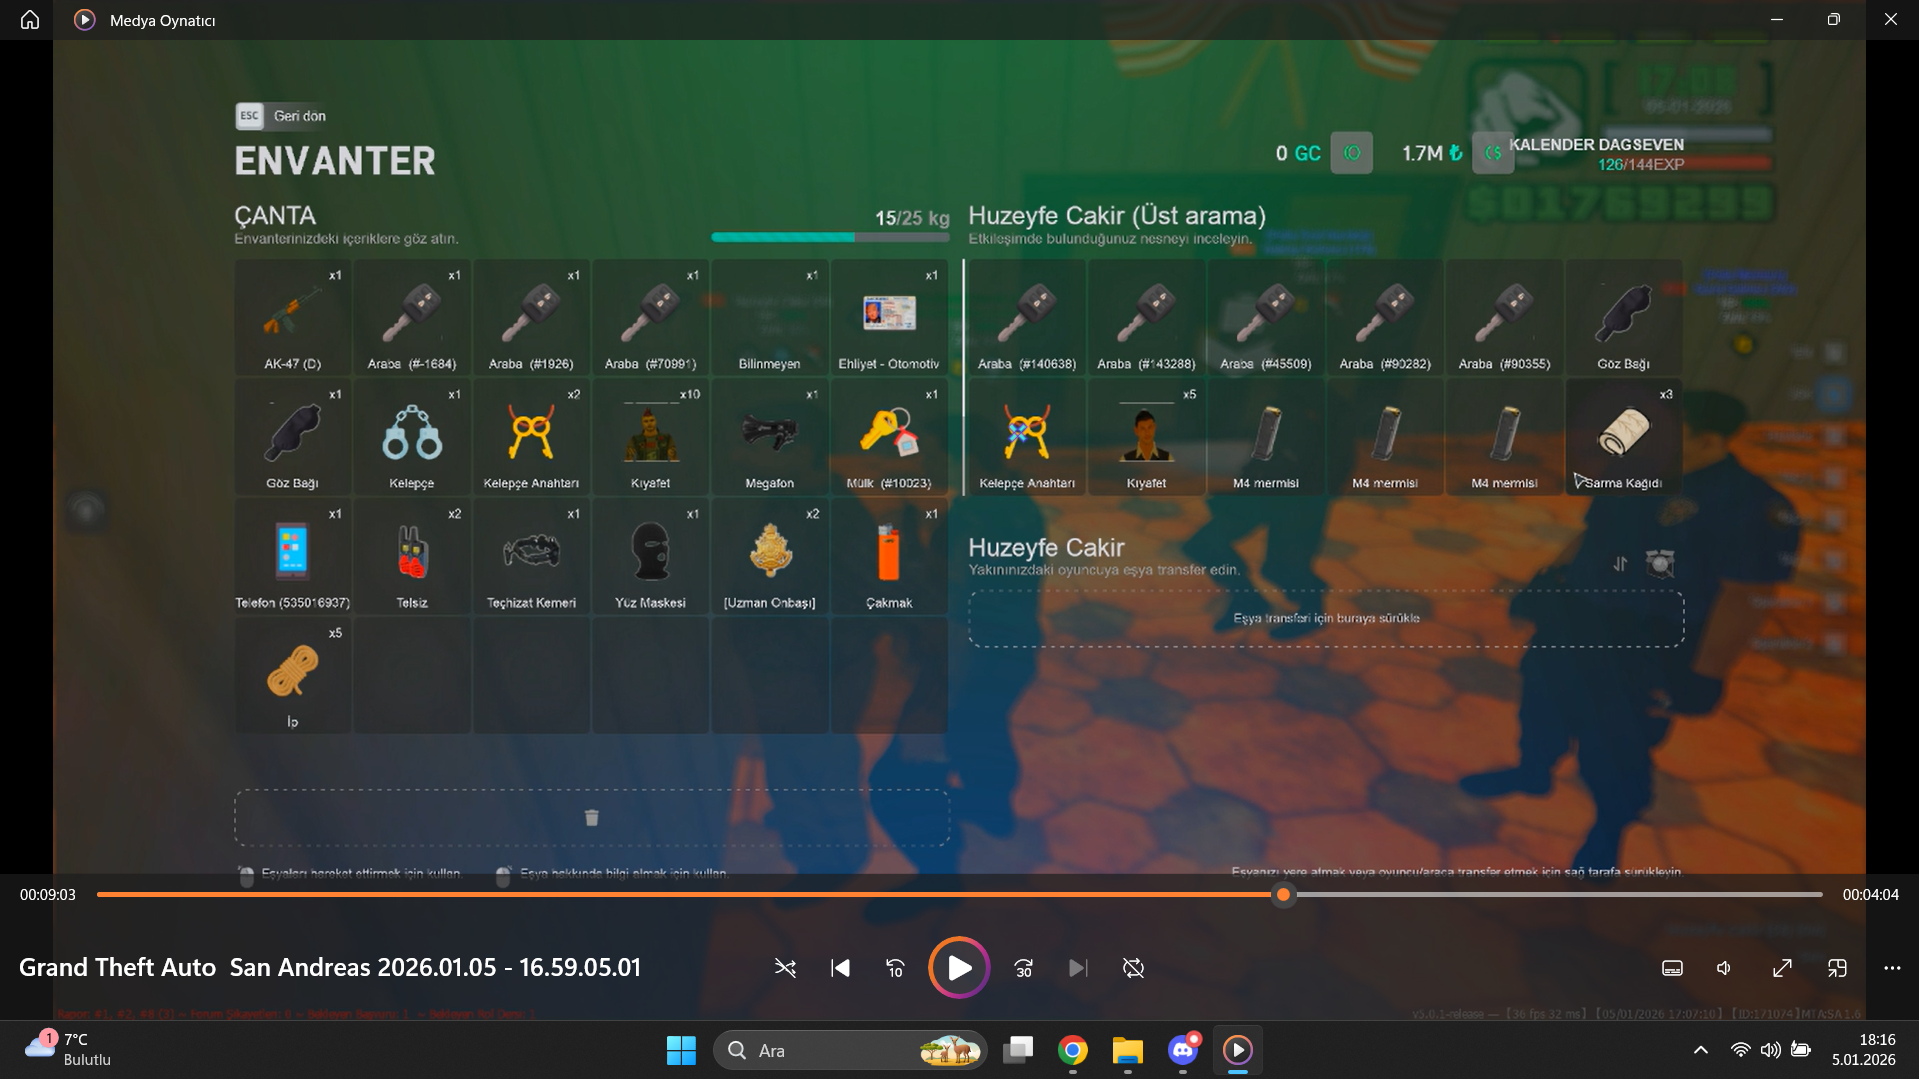1919x1079 pixels.
Task: Enter full screen mode
Action: coord(1782,968)
